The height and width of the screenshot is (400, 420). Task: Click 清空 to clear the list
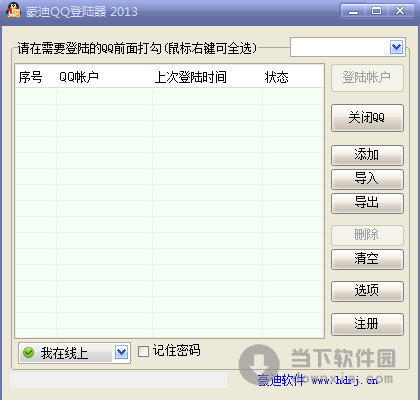(367, 259)
